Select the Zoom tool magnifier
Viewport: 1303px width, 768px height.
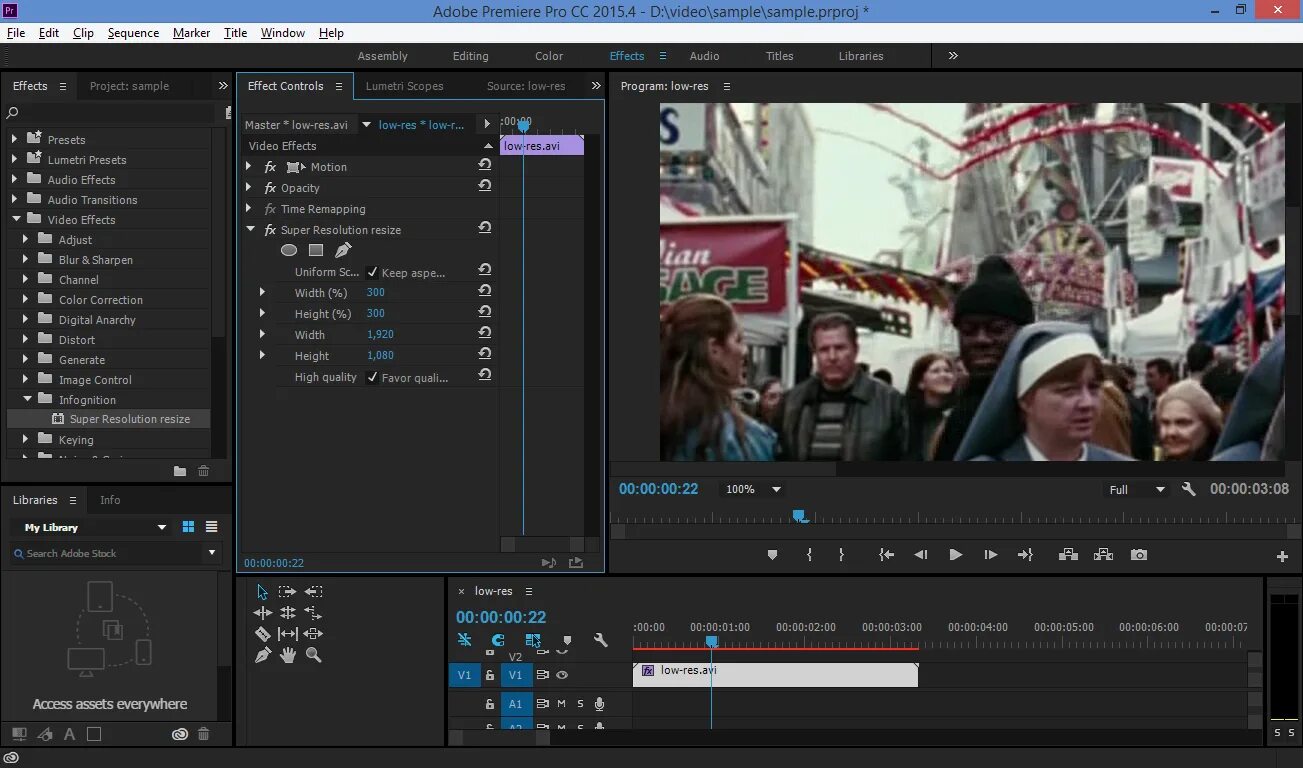click(x=313, y=655)
